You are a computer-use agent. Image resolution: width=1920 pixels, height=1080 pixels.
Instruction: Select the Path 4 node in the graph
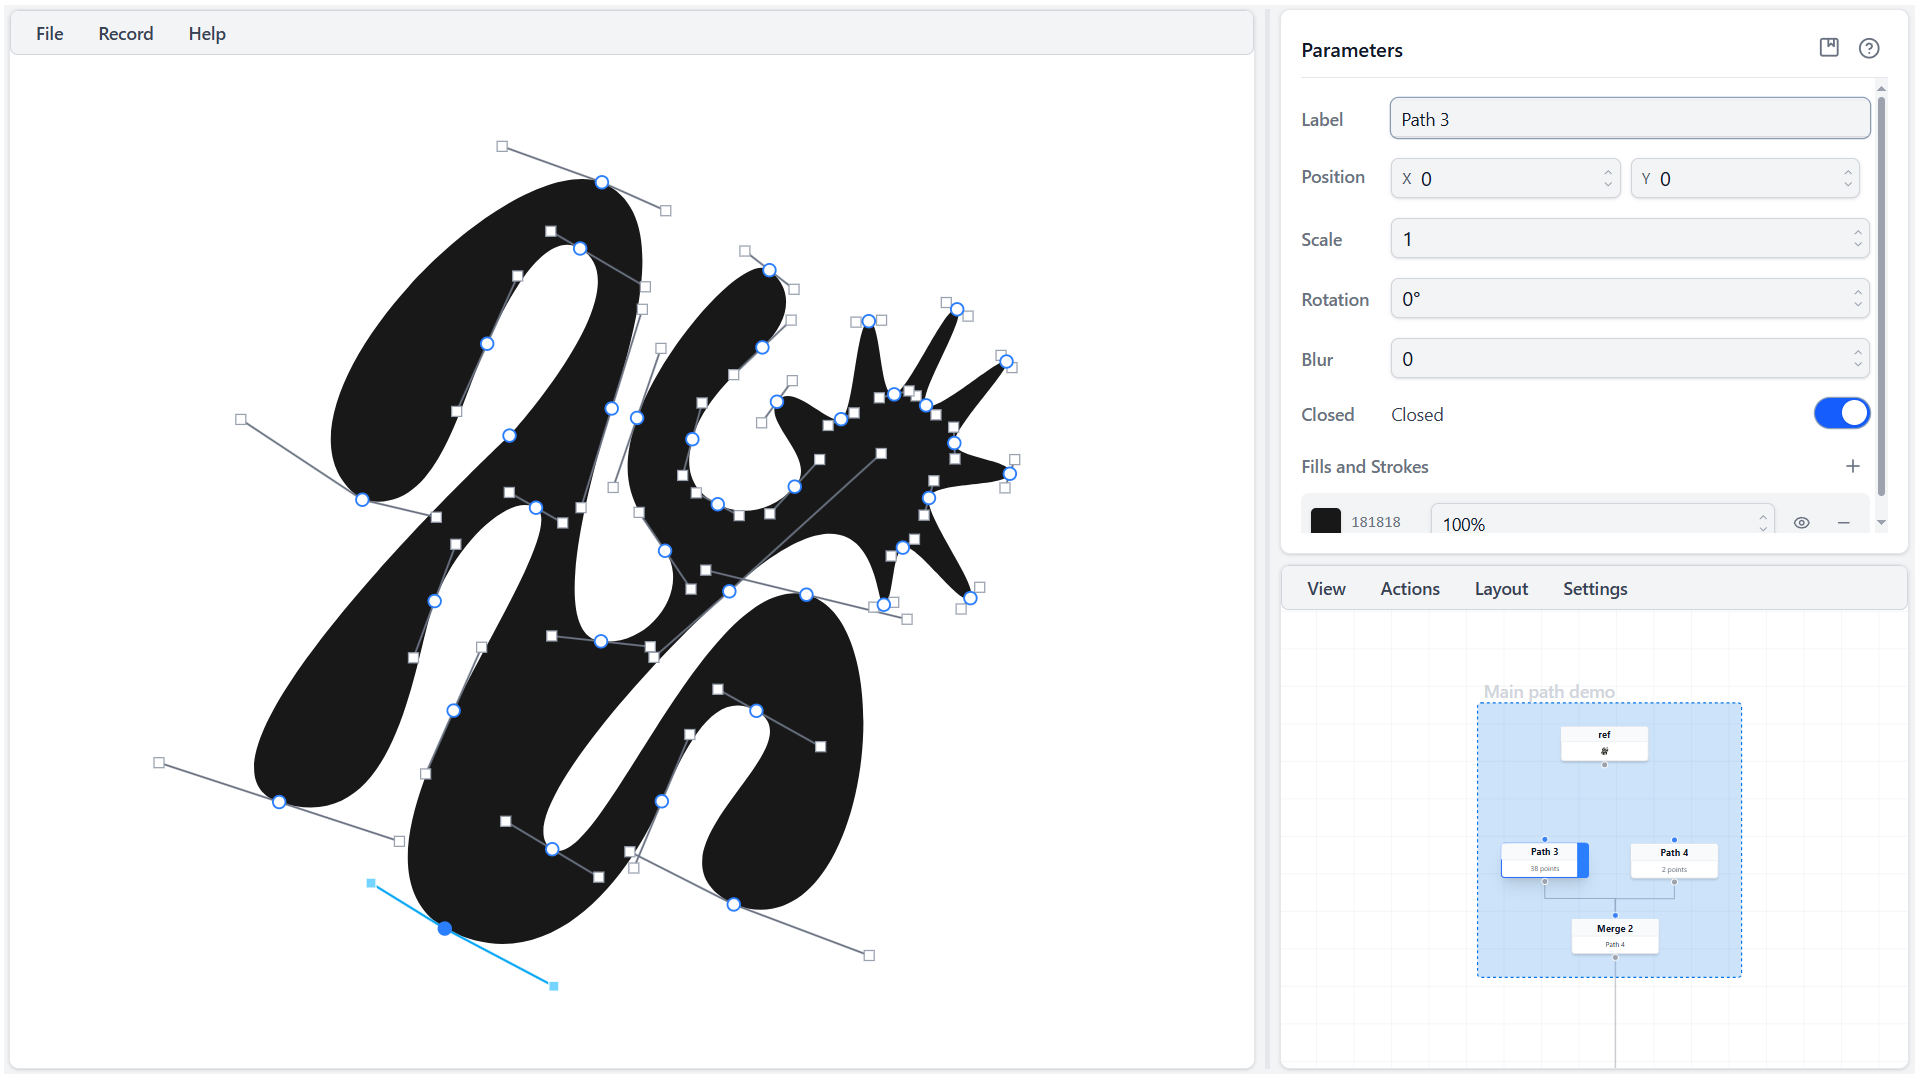(1673, 859)
